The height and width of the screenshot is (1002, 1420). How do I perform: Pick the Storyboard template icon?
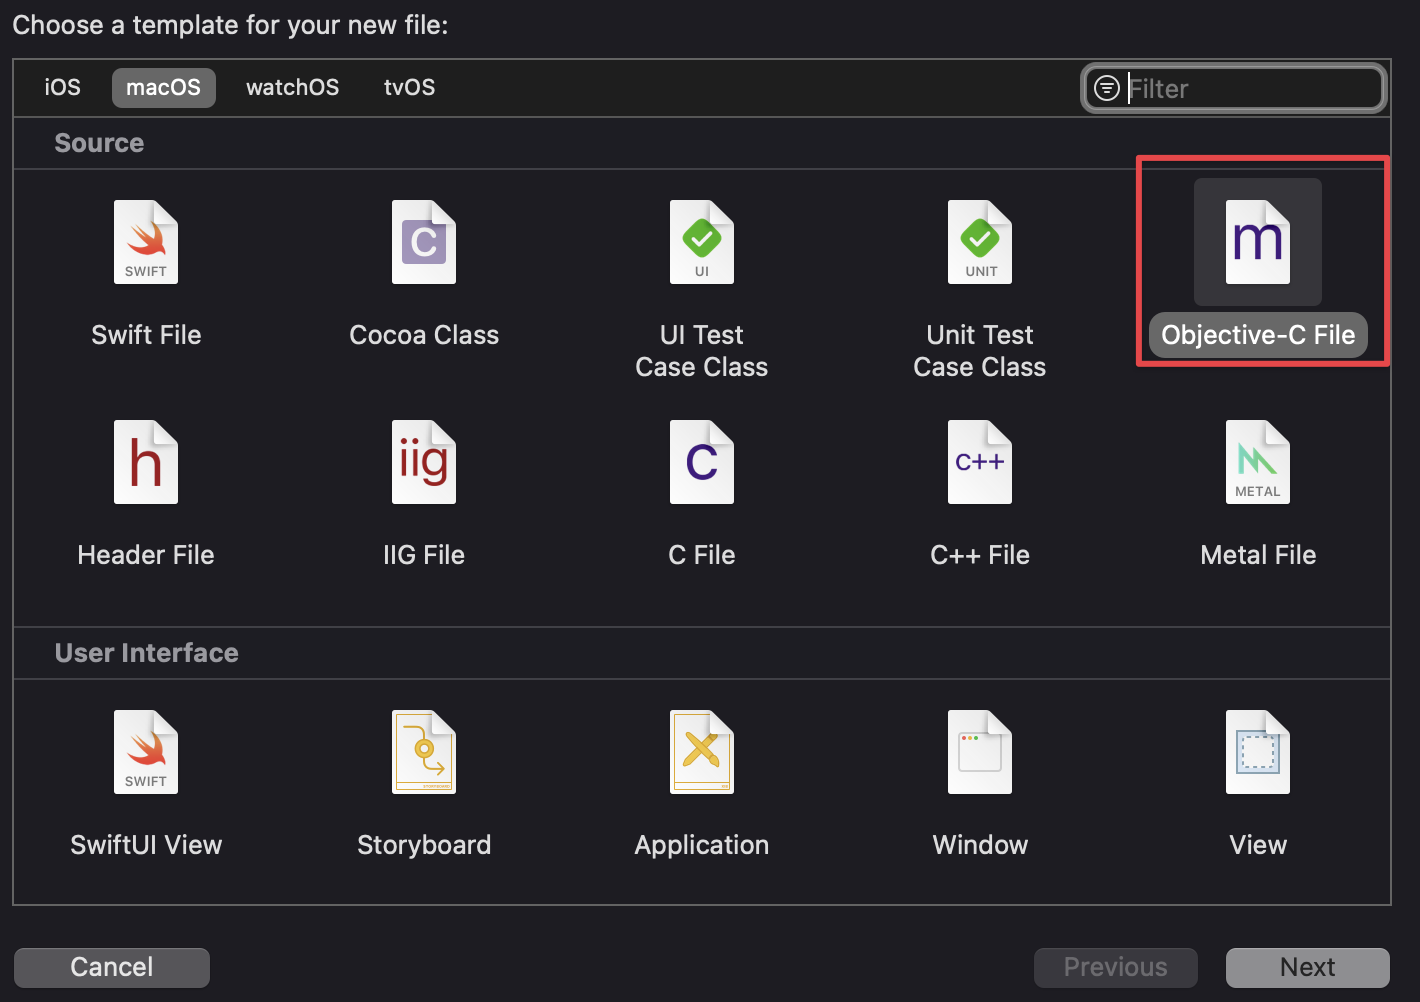tap(424, 752)
